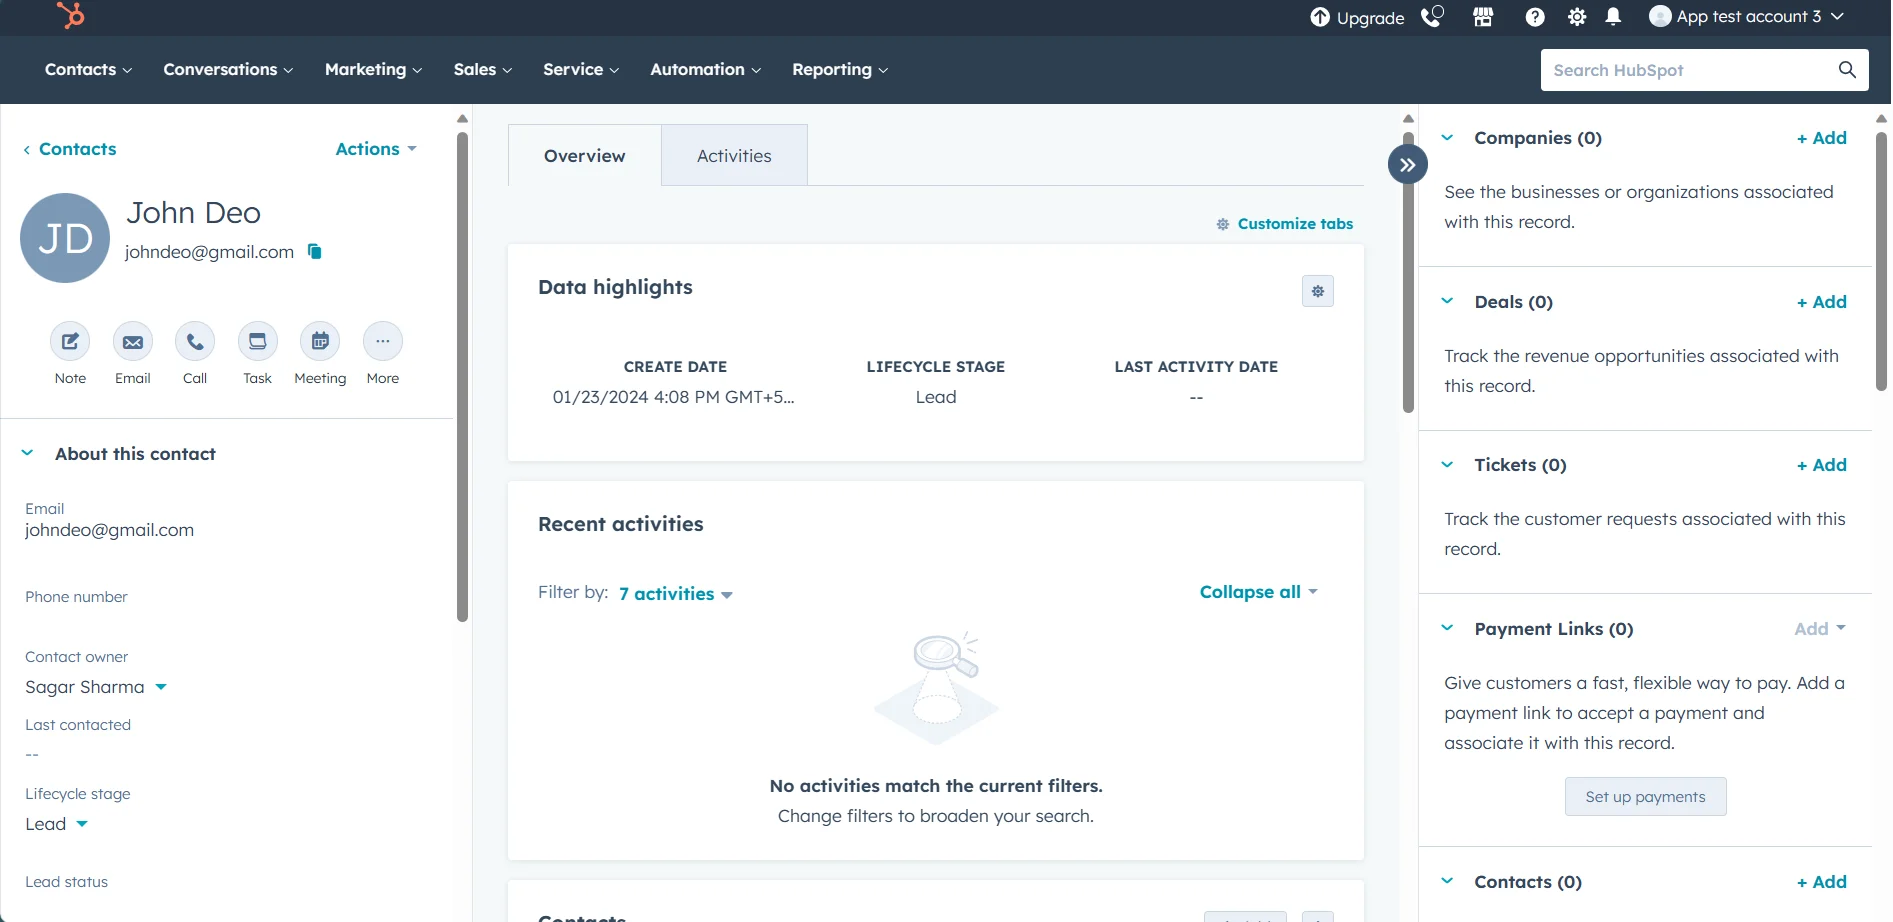Open the HubSpot Marketplace icon
Viewport: 1893px width, 922px height.
pyautogui.click(x=1482, y=16)
